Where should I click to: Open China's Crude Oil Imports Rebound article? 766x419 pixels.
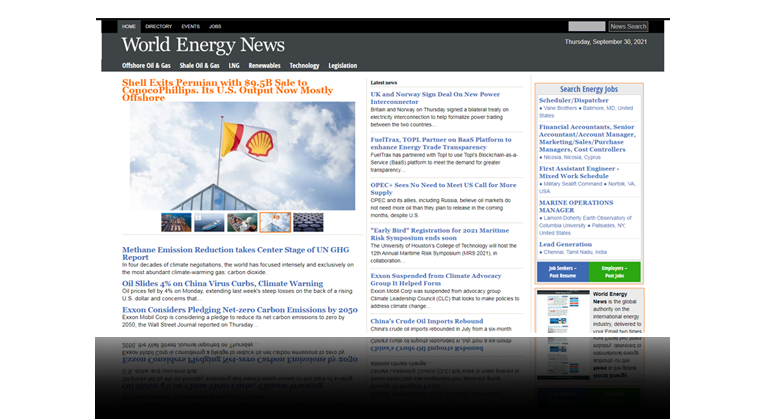click(x=426, y=321)
